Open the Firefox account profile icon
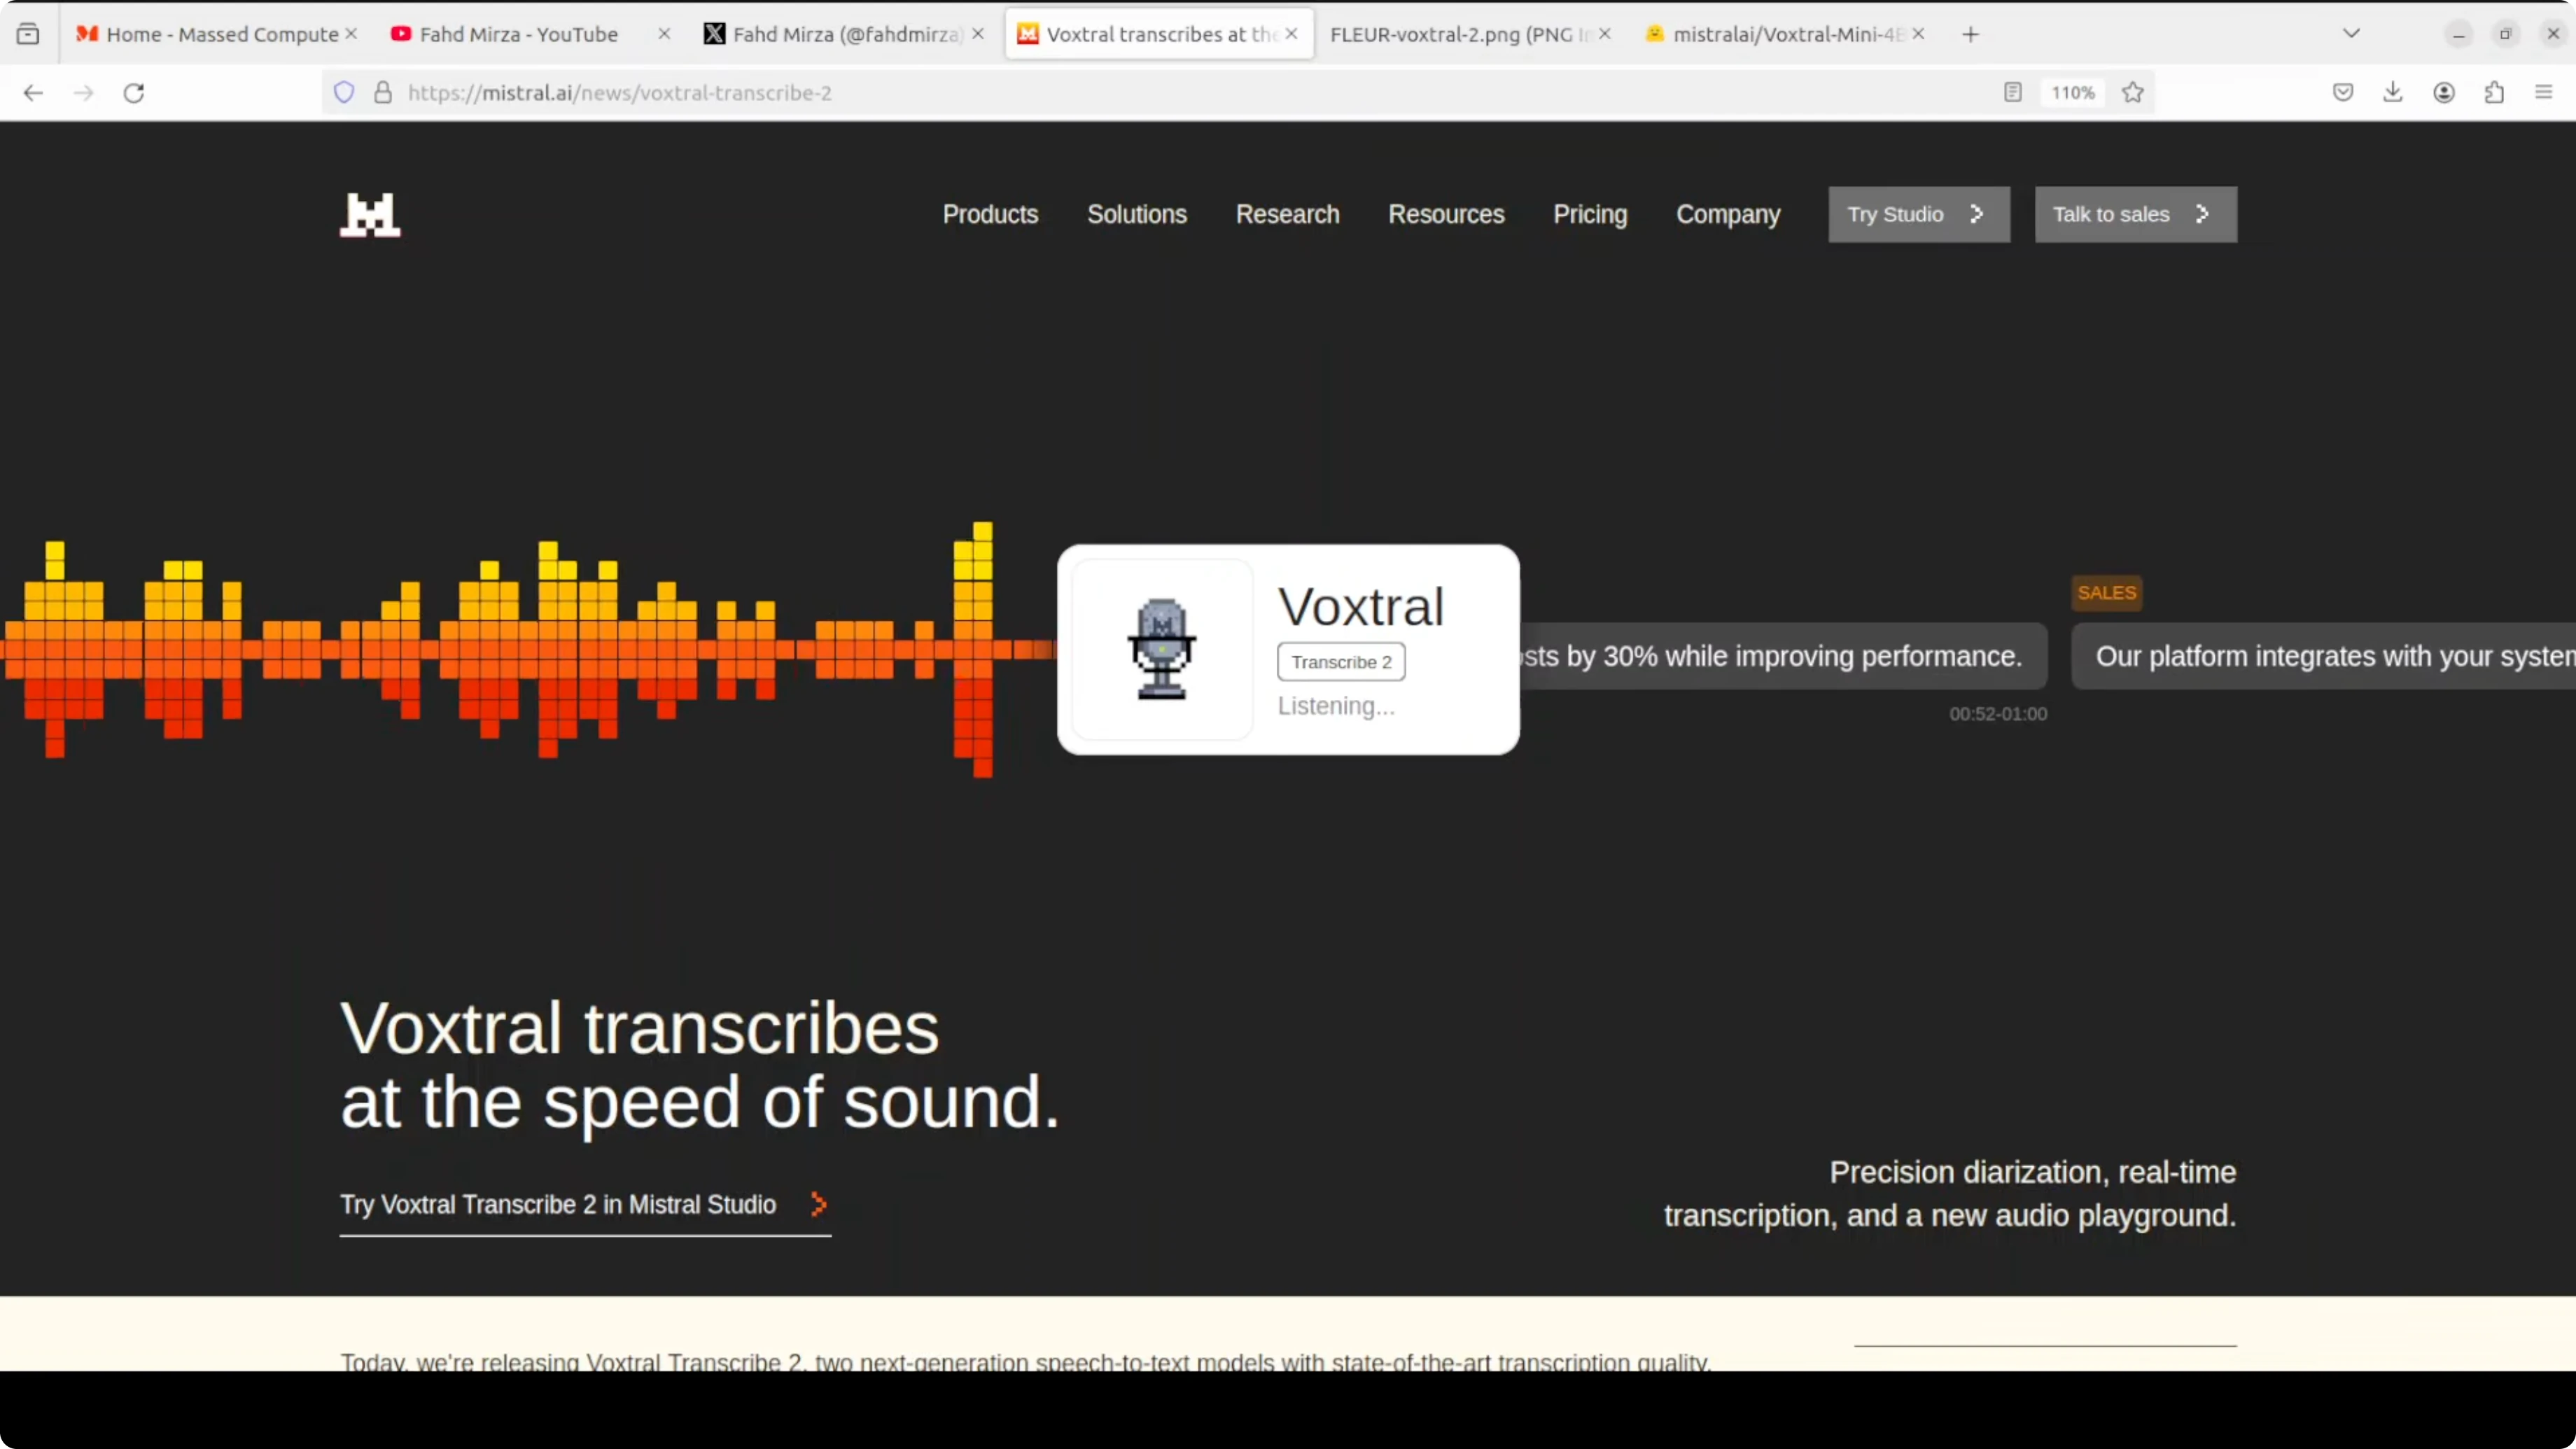This screenshot has height=1449, width=2576. pyautogui.click(x=2443, y=93)
